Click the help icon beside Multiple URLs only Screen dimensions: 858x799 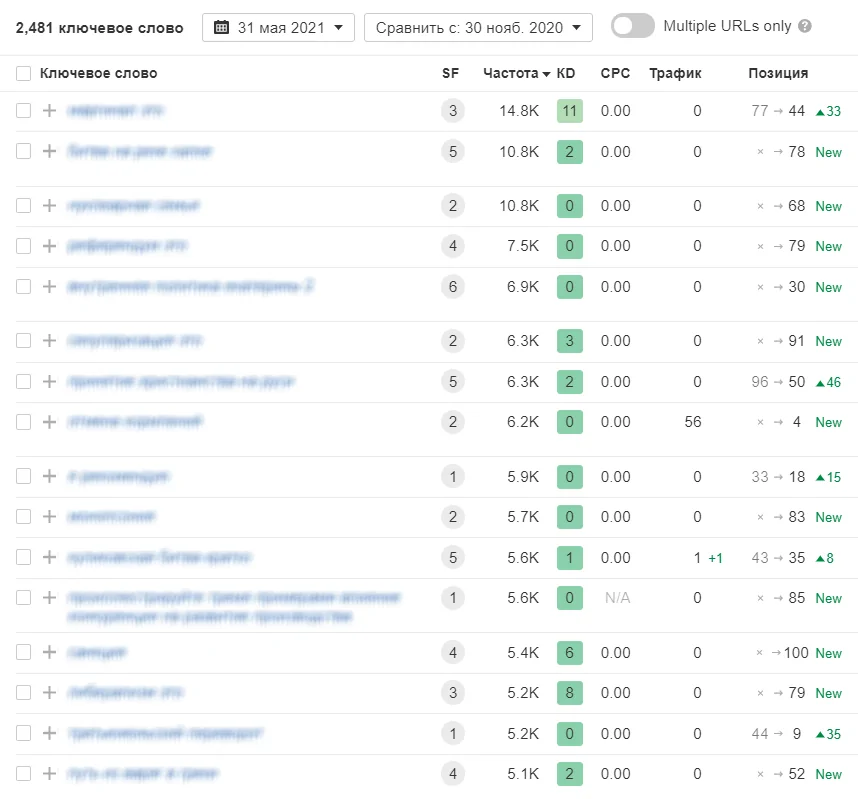(x=805, y=27)
